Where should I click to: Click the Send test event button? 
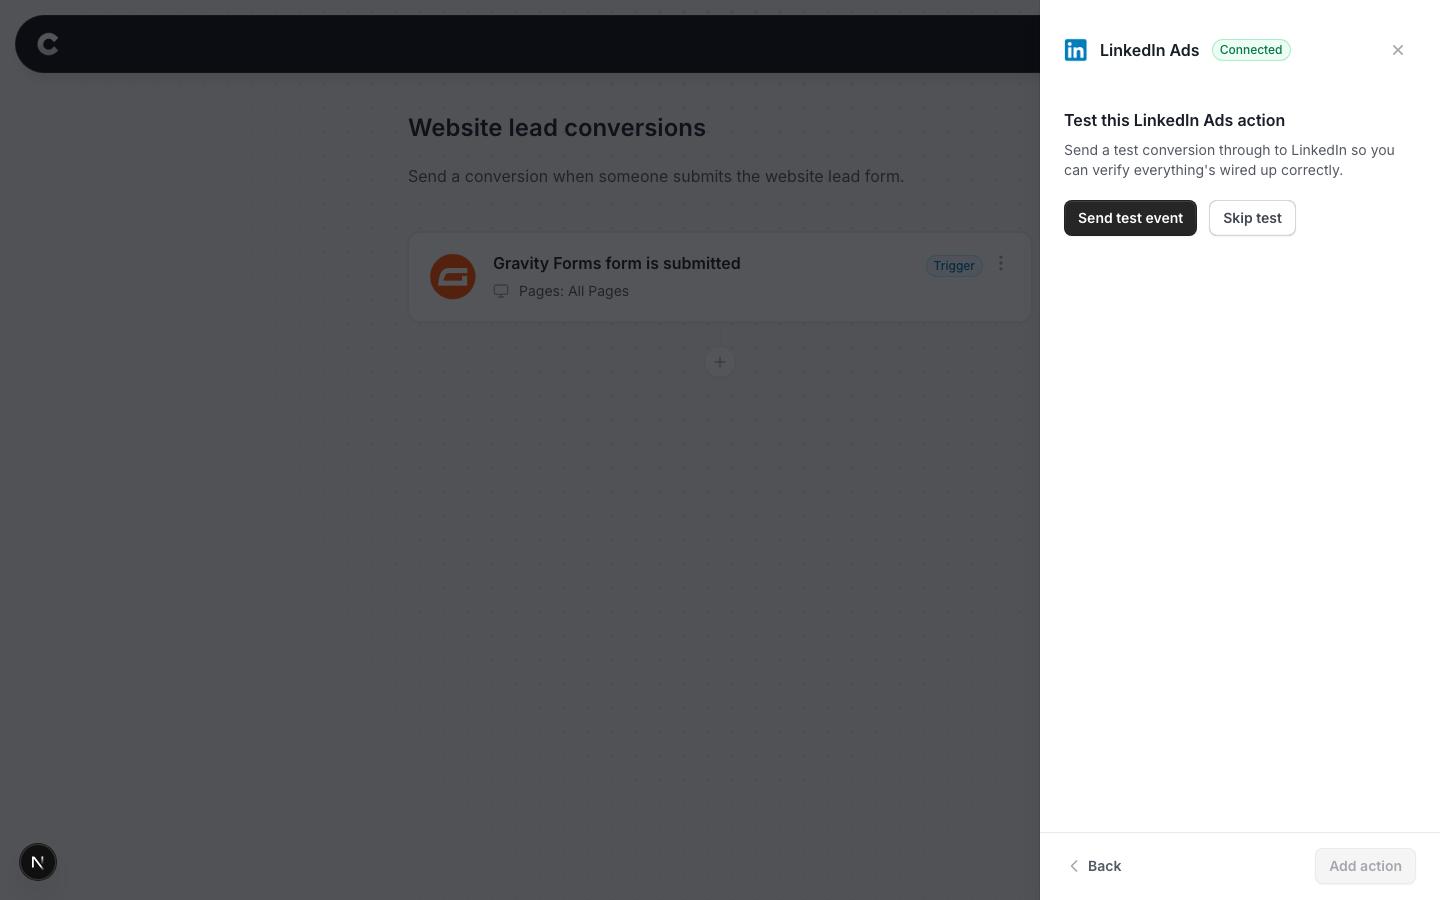coord(1130,218)
